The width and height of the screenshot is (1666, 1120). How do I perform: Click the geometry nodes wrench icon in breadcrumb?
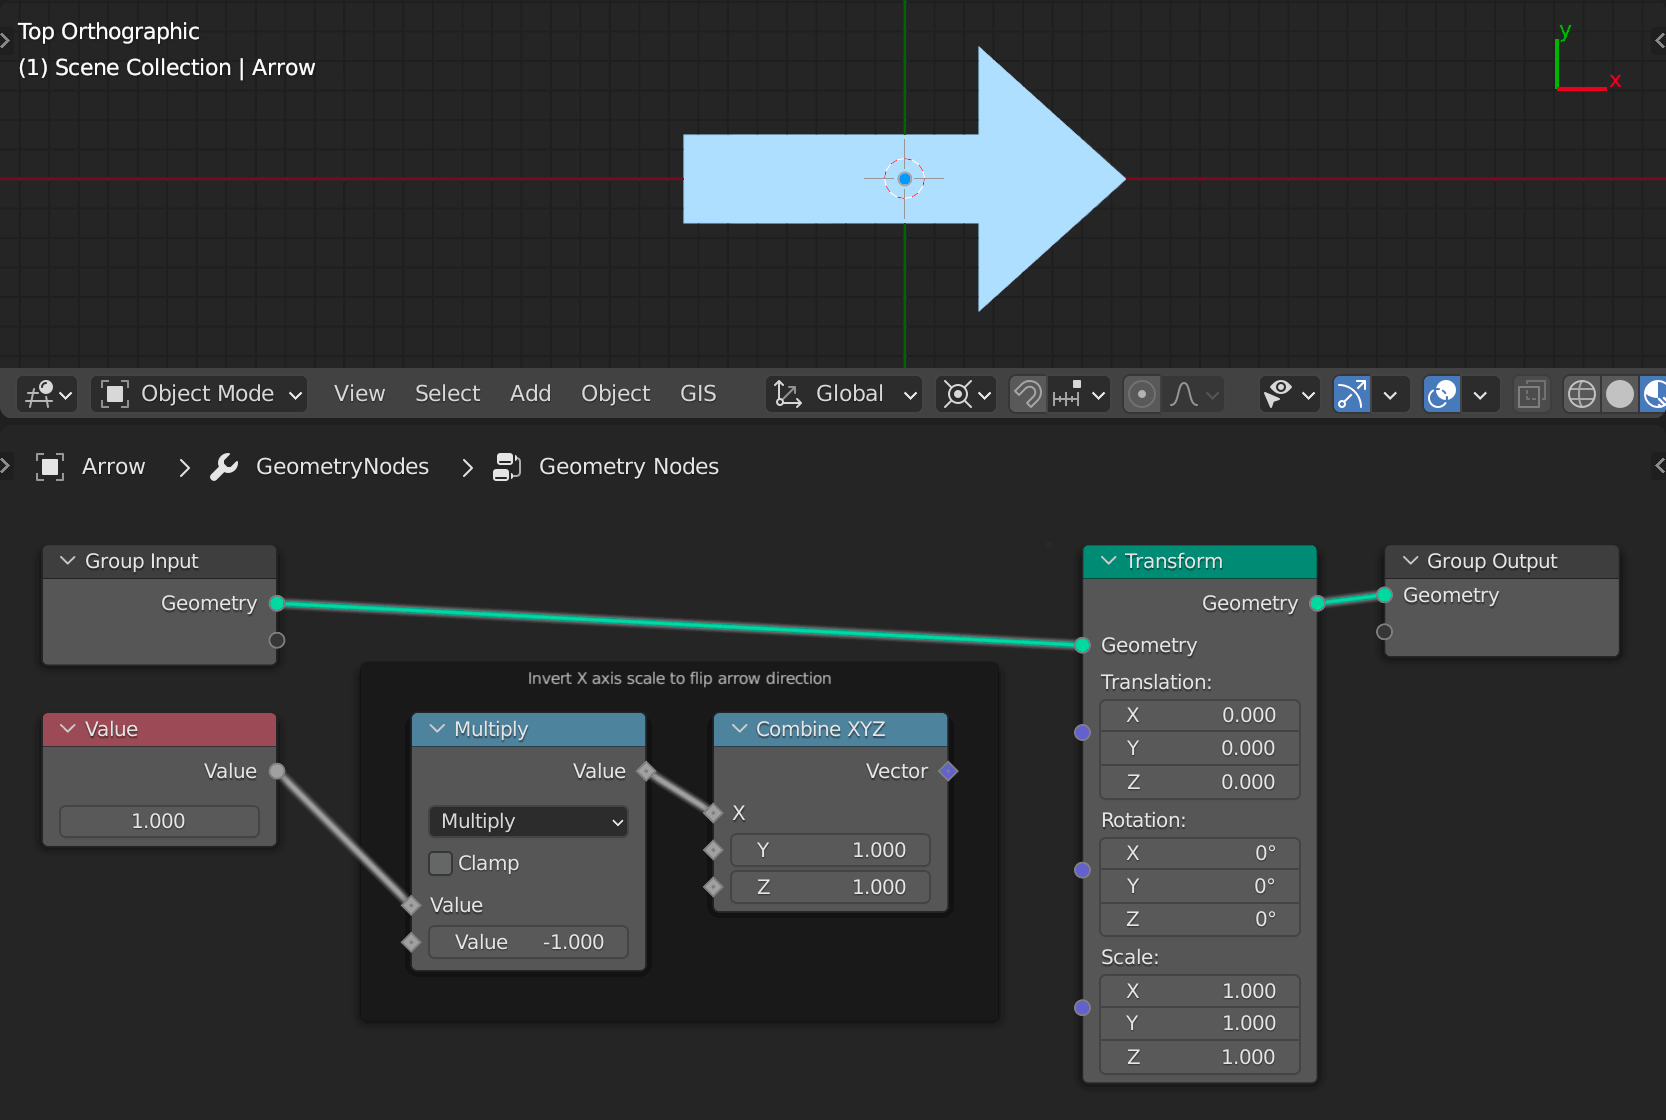[224, 466]
